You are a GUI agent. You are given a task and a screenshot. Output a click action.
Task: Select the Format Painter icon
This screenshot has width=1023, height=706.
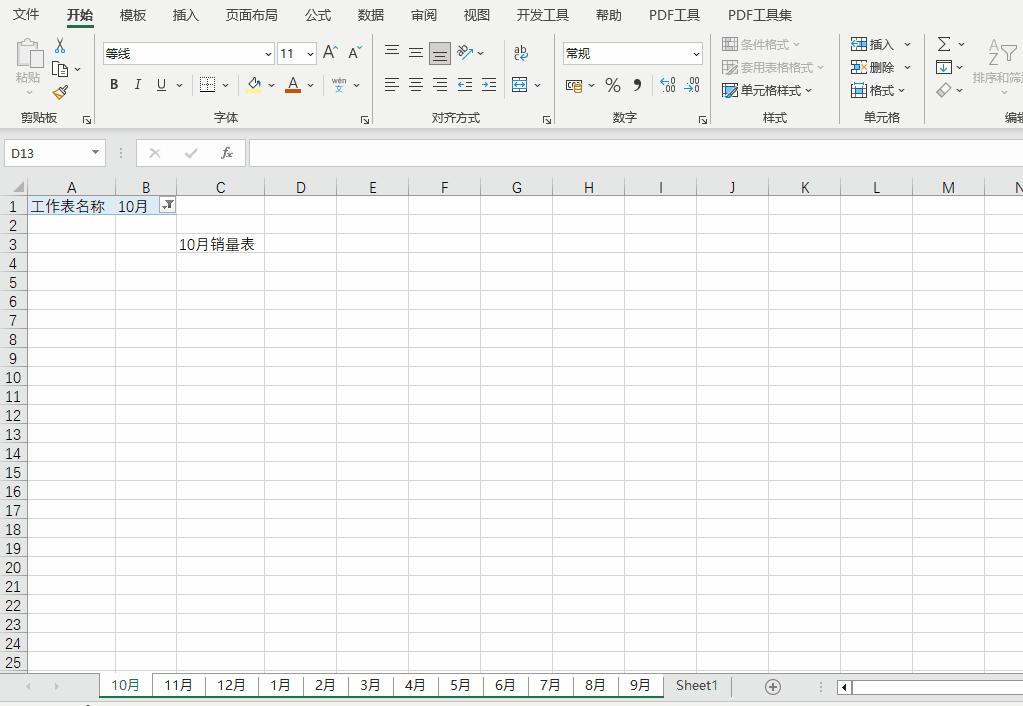pos(60,93)
